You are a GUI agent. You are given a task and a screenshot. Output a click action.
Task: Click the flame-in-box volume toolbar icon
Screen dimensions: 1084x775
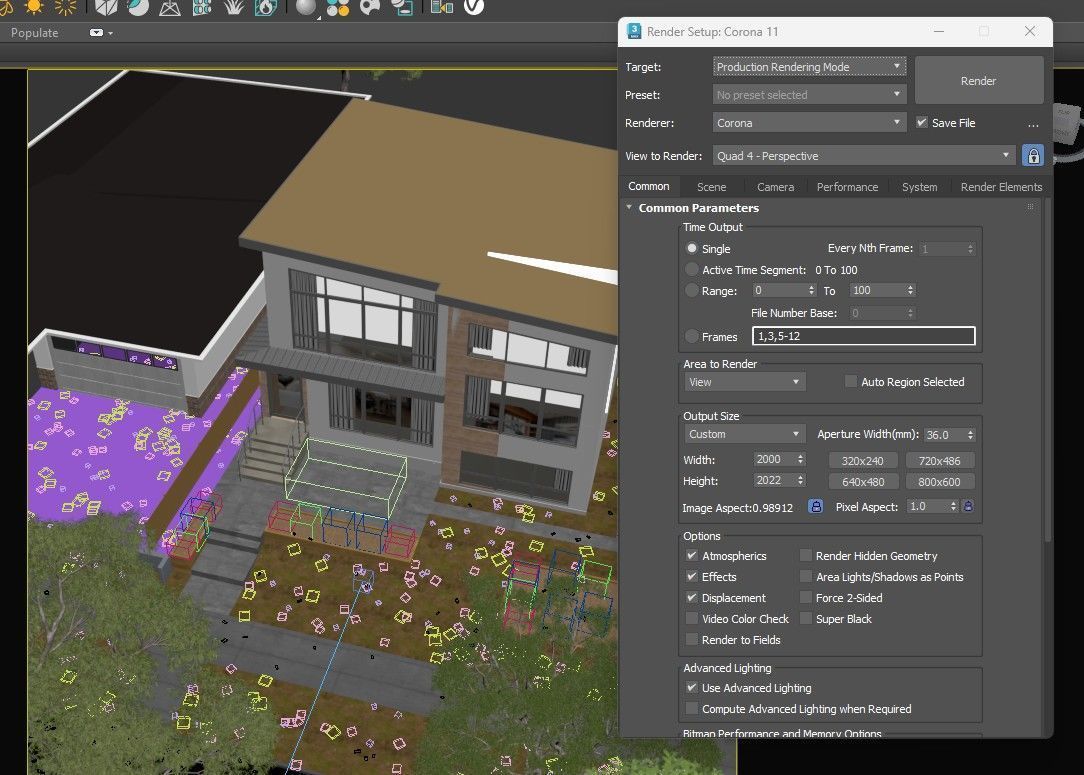[265, 7]
